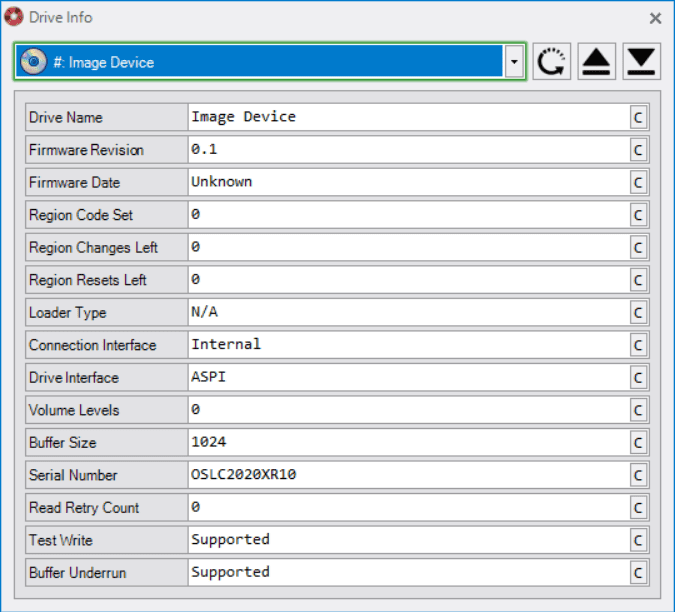Click the 'Drive Name' label
675x612 pixels.
click(x=66, y=117)
